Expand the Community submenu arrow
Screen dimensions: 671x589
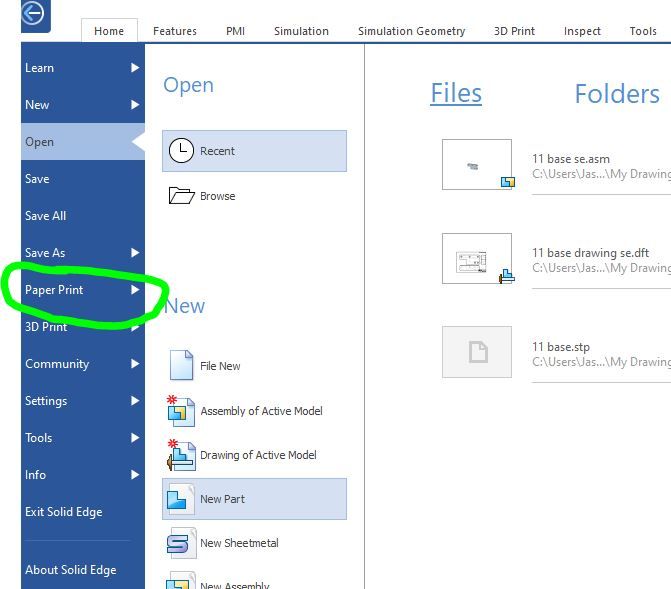tap(135, 364)
